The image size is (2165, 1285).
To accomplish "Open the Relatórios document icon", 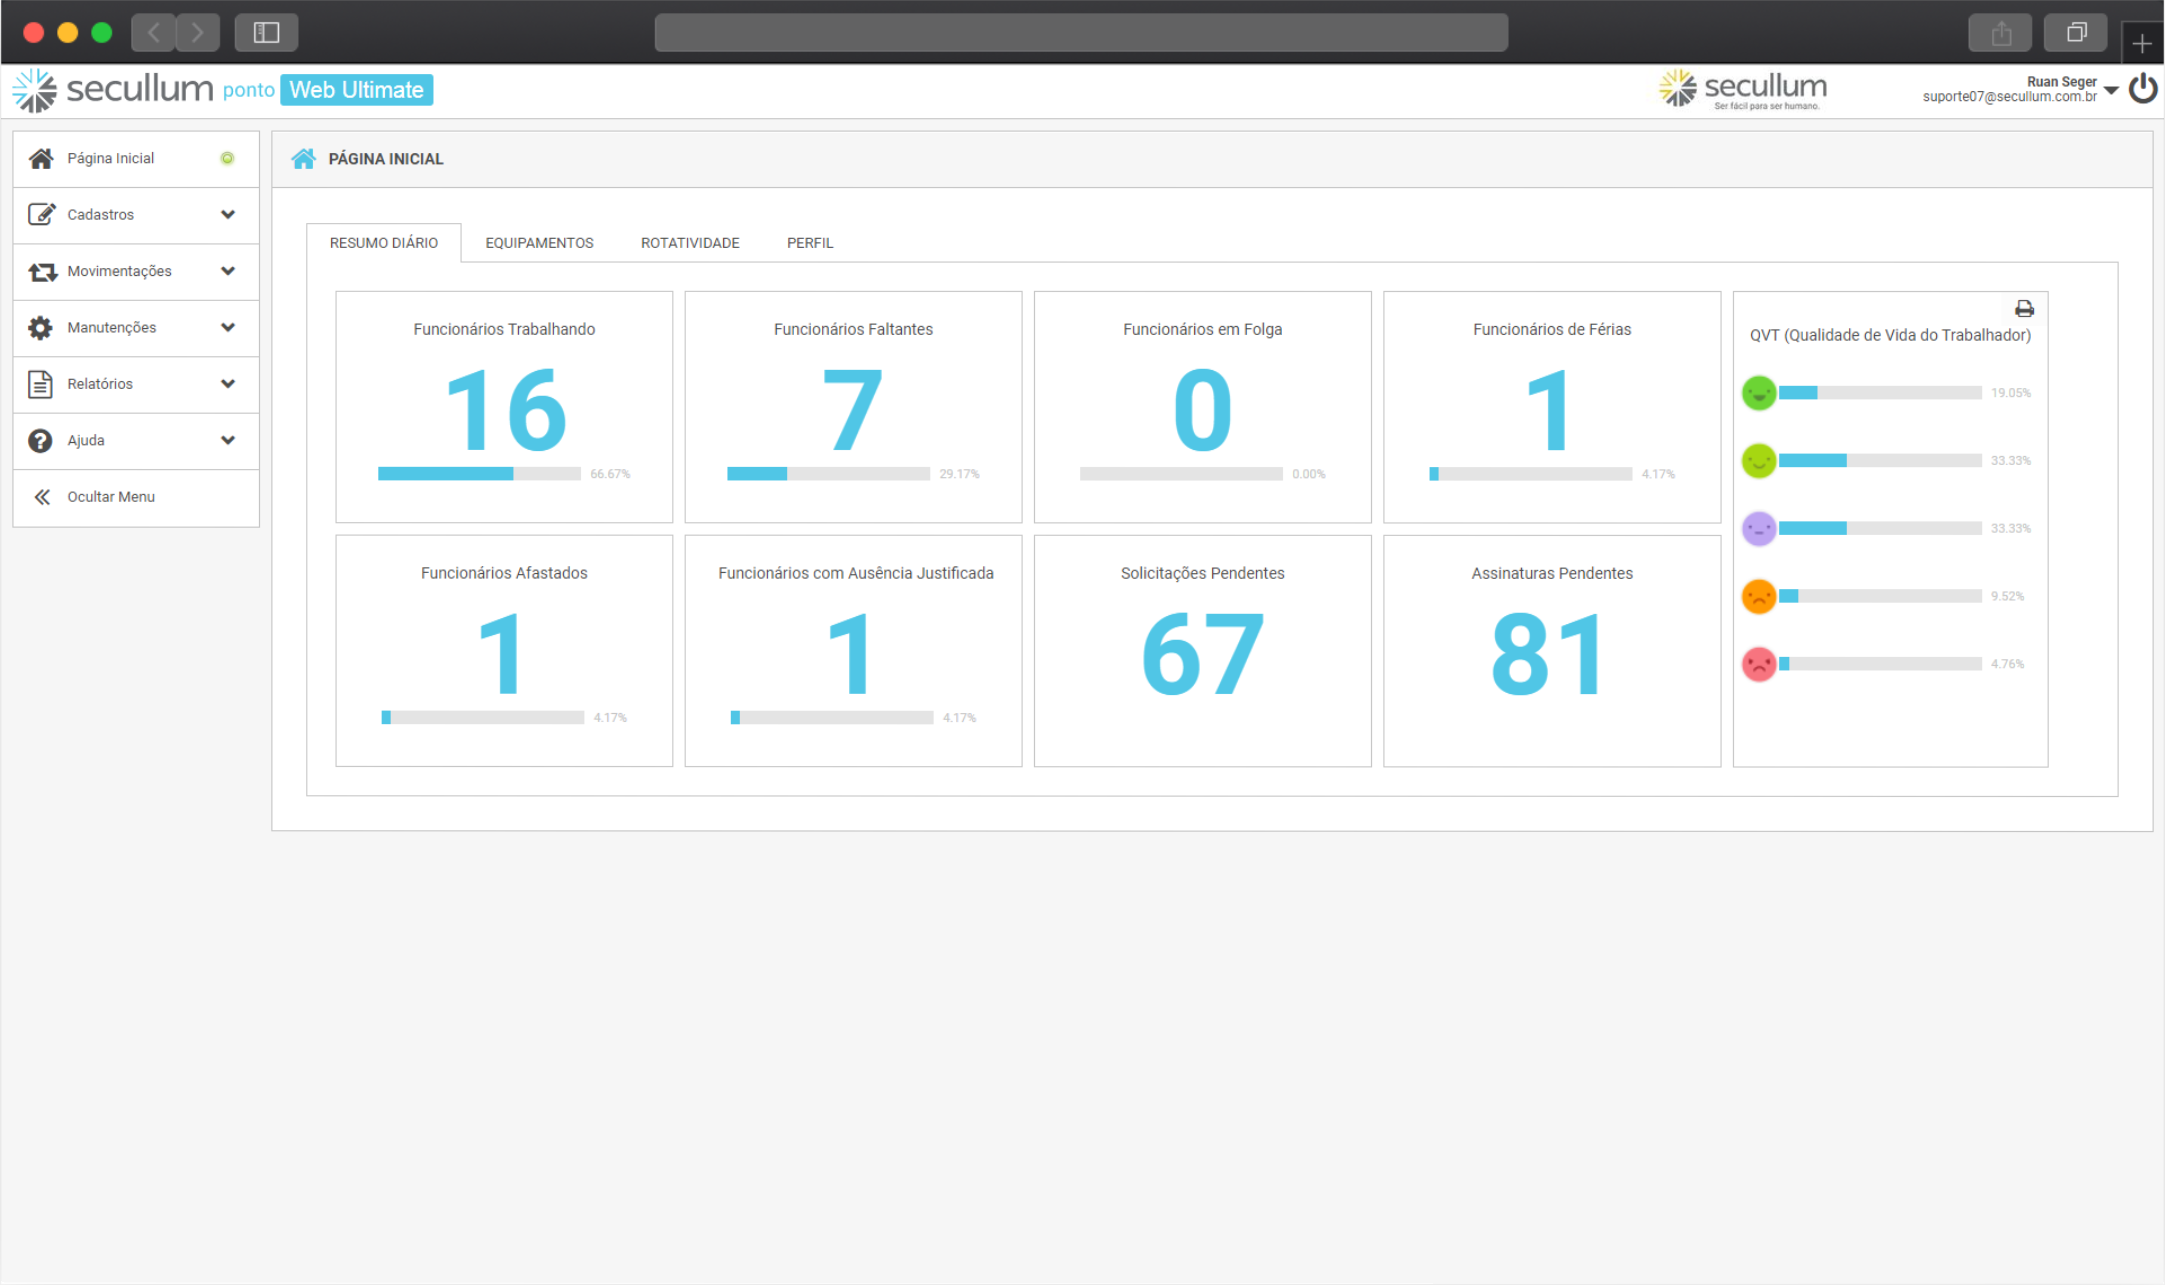I will [40, 384].
